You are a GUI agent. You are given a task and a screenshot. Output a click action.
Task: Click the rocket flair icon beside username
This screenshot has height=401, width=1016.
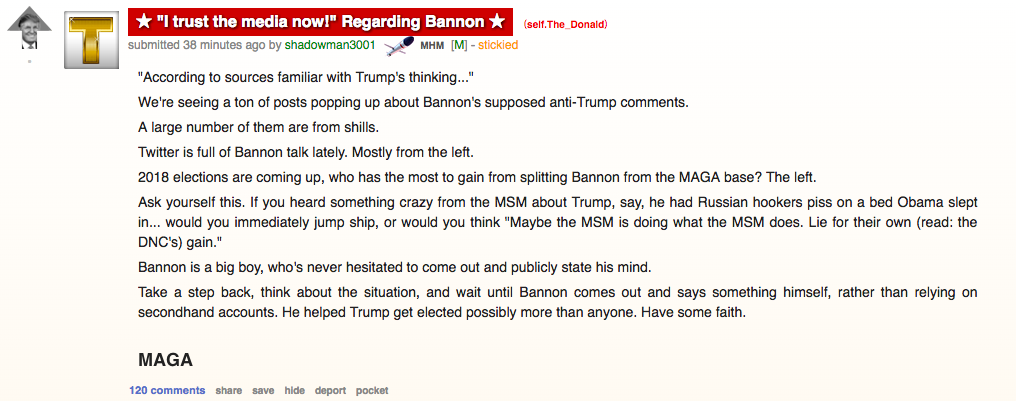click(x=398, y=46)
